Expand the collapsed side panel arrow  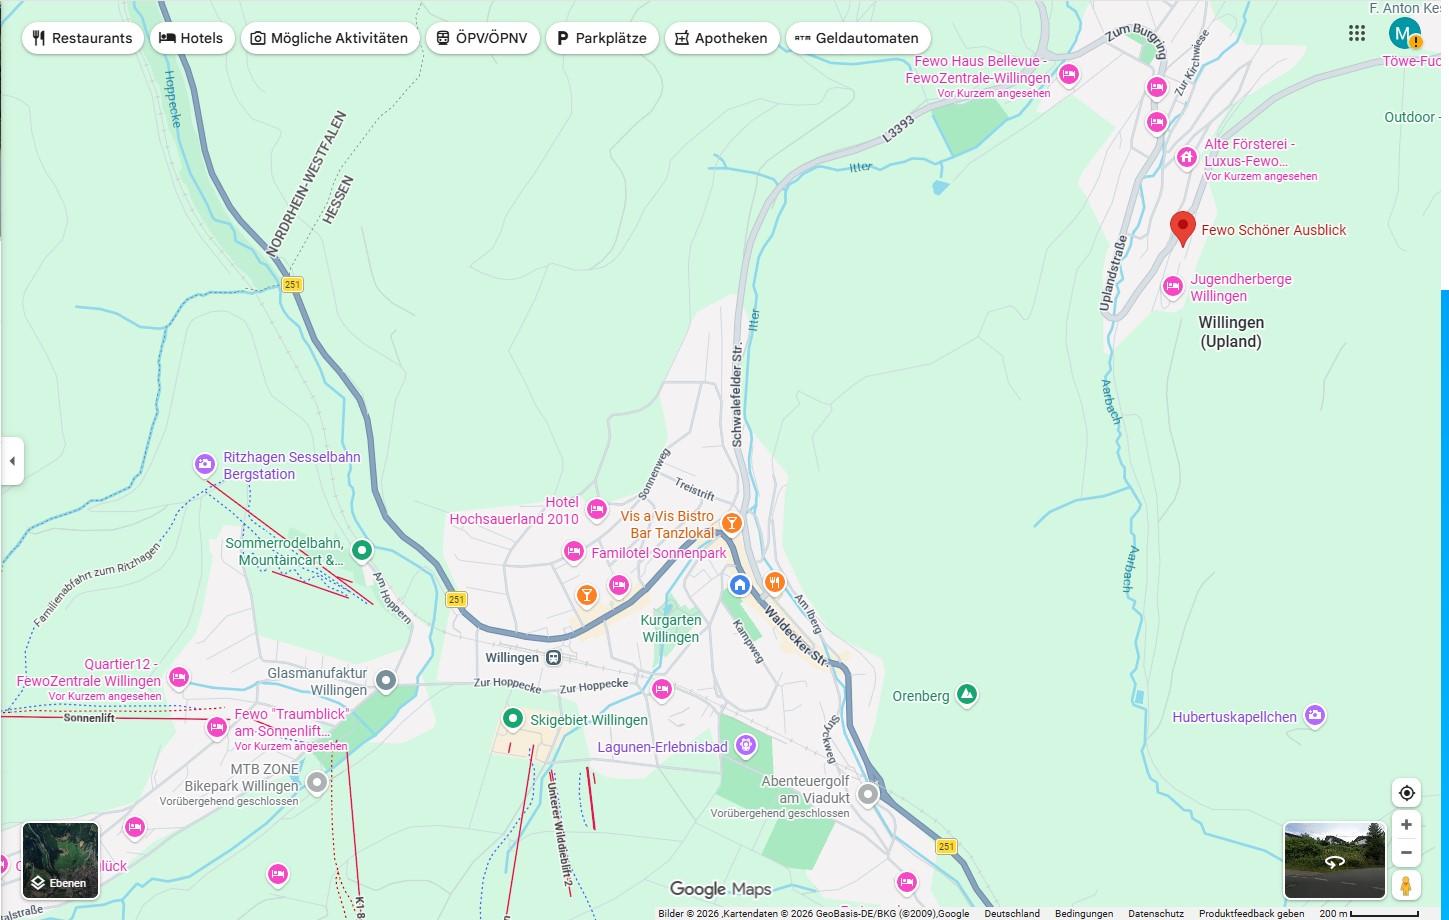(12, 461)
